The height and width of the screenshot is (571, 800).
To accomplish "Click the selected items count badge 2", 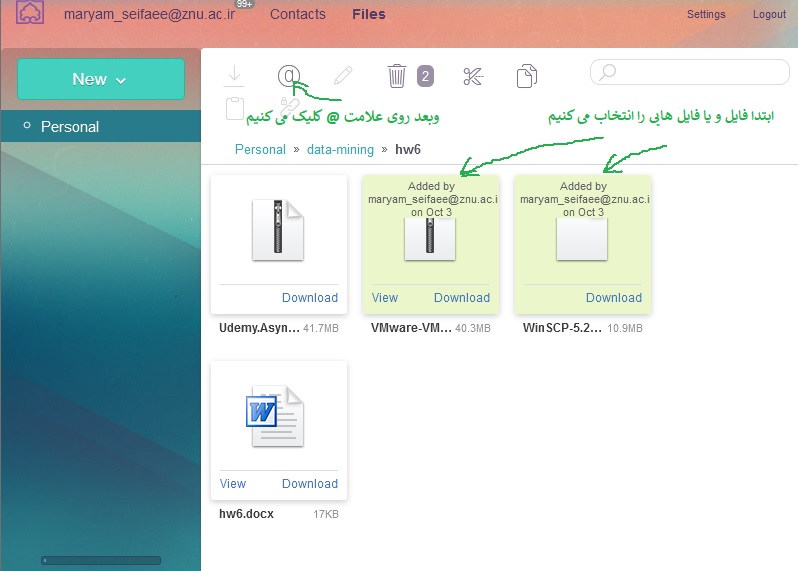I will 426,77.
